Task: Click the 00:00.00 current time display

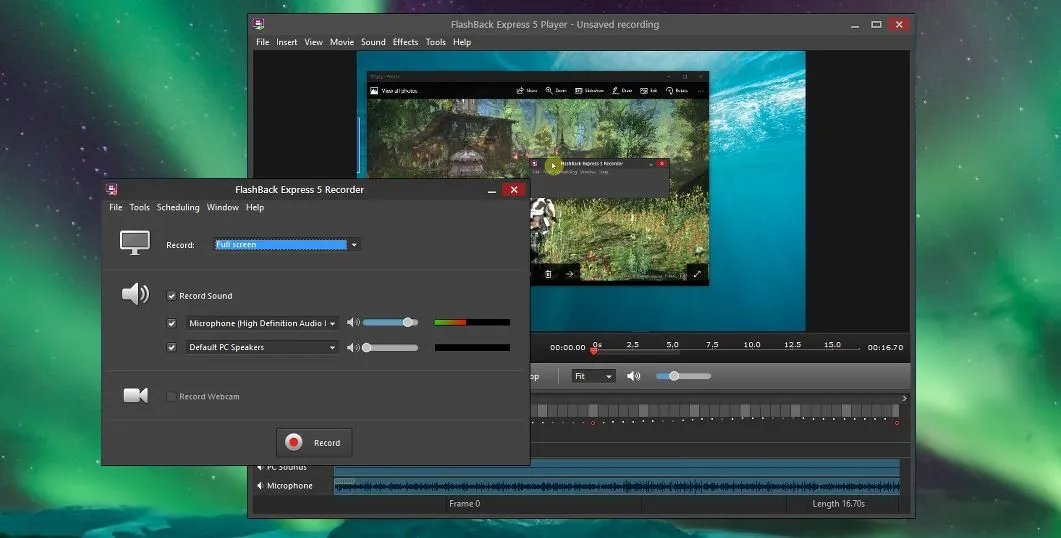Action: coord(568,347)
